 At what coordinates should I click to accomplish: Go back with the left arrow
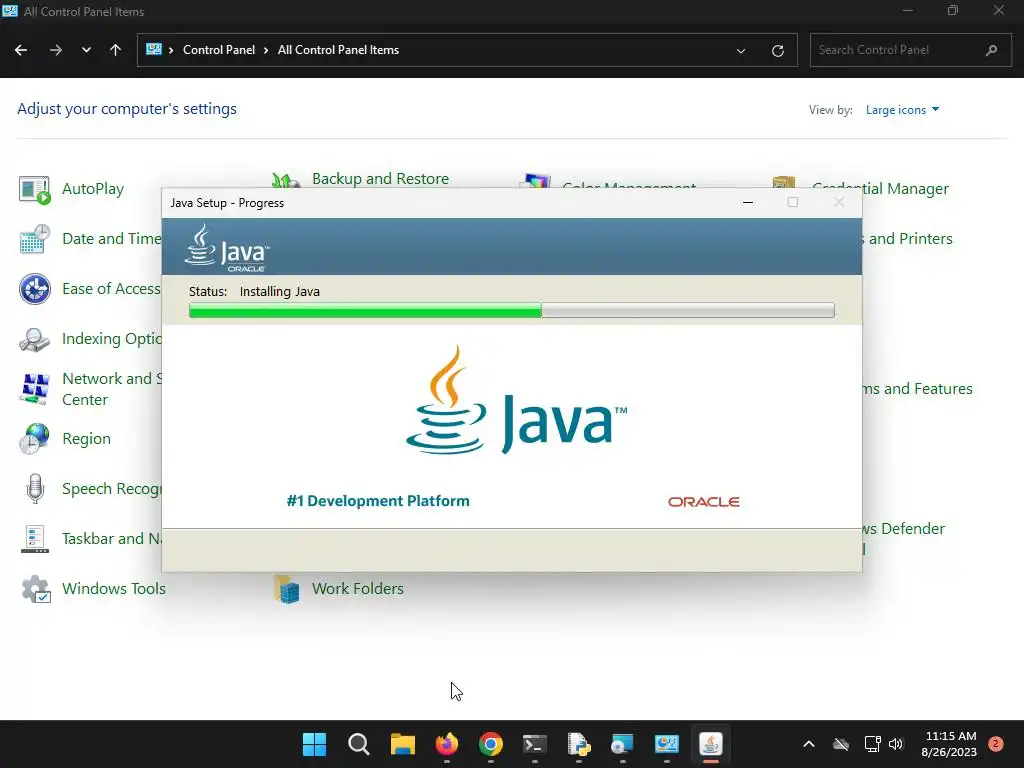coord(21,50)
